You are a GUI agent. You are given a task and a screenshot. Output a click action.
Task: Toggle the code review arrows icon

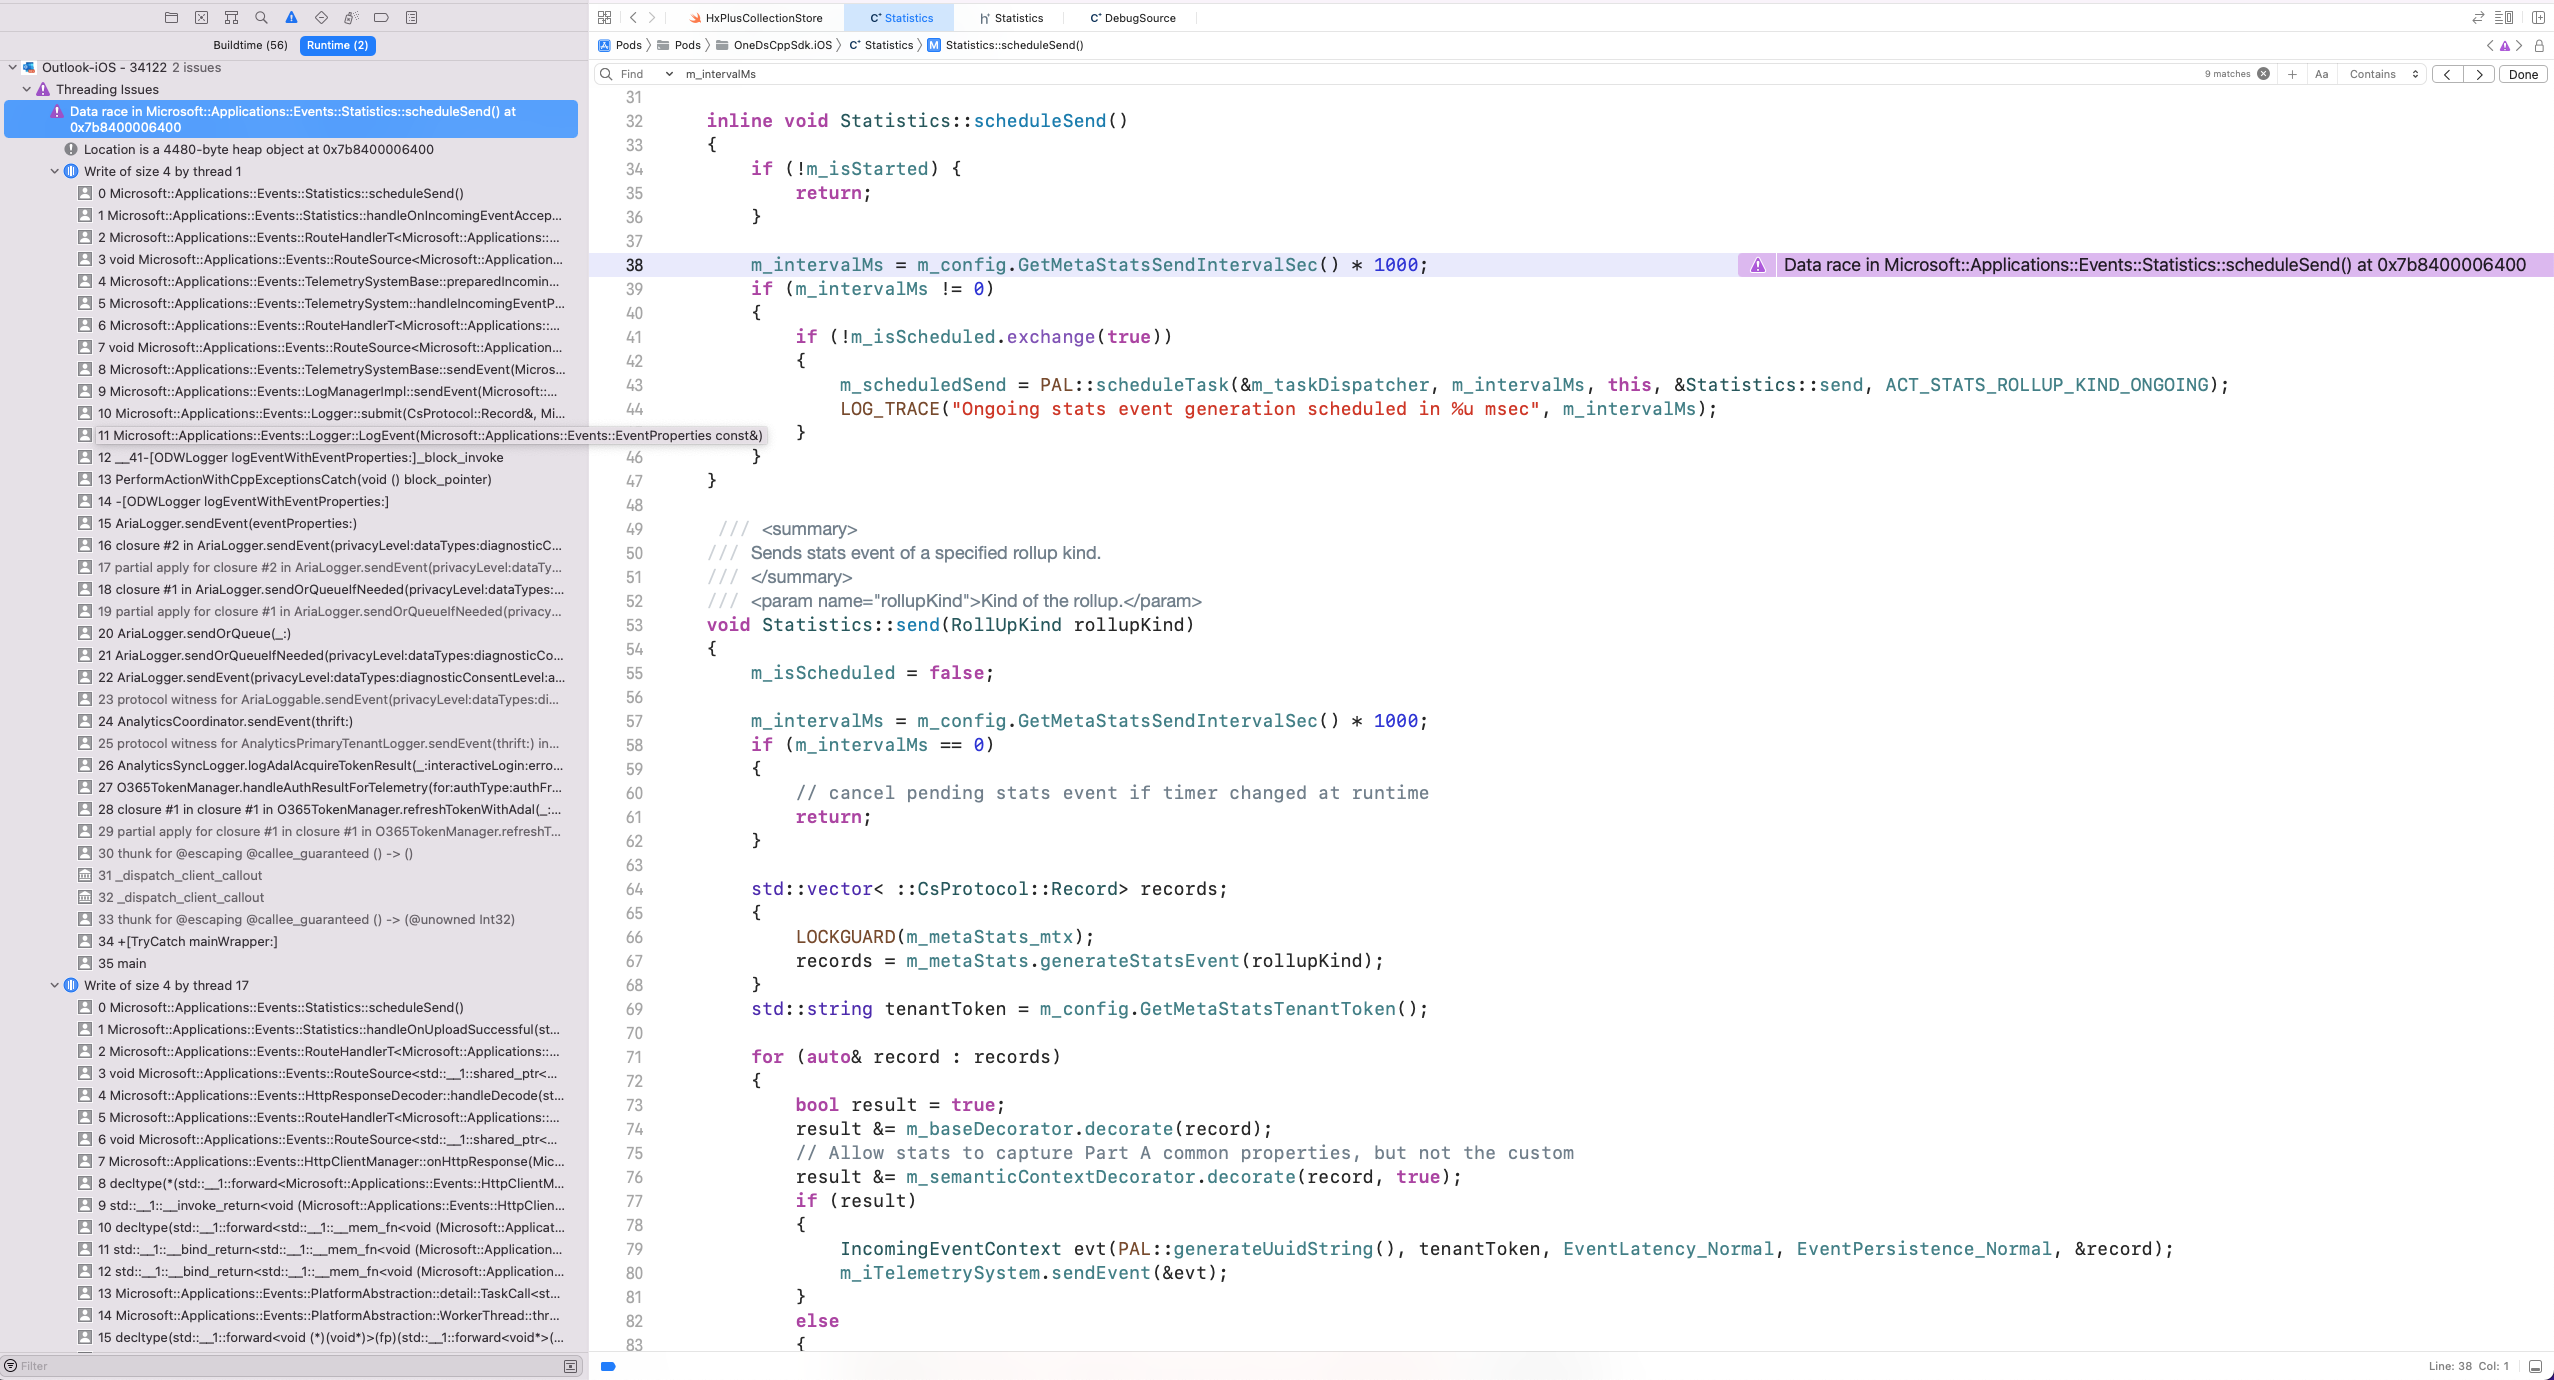[2477, 17]
